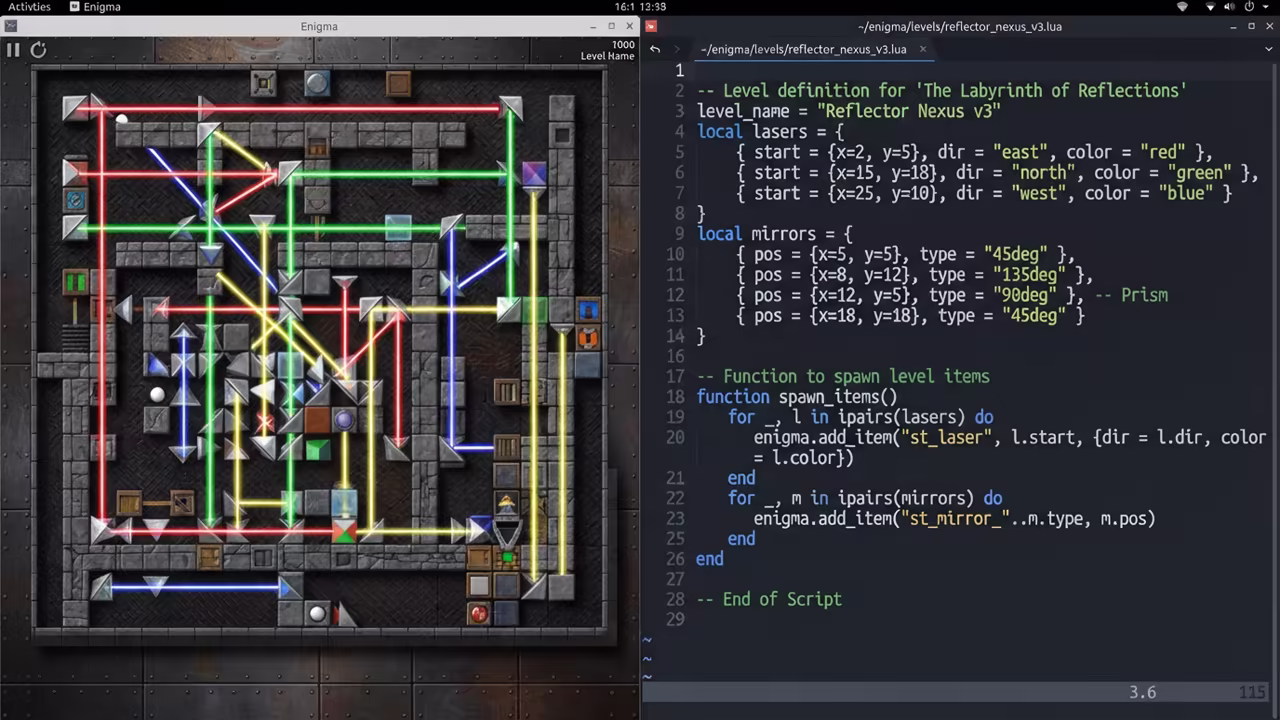Click the red editor app icon in its title bar
Image resolution: width=1280 pixels, height=720 pixels.
coord(651,27)
